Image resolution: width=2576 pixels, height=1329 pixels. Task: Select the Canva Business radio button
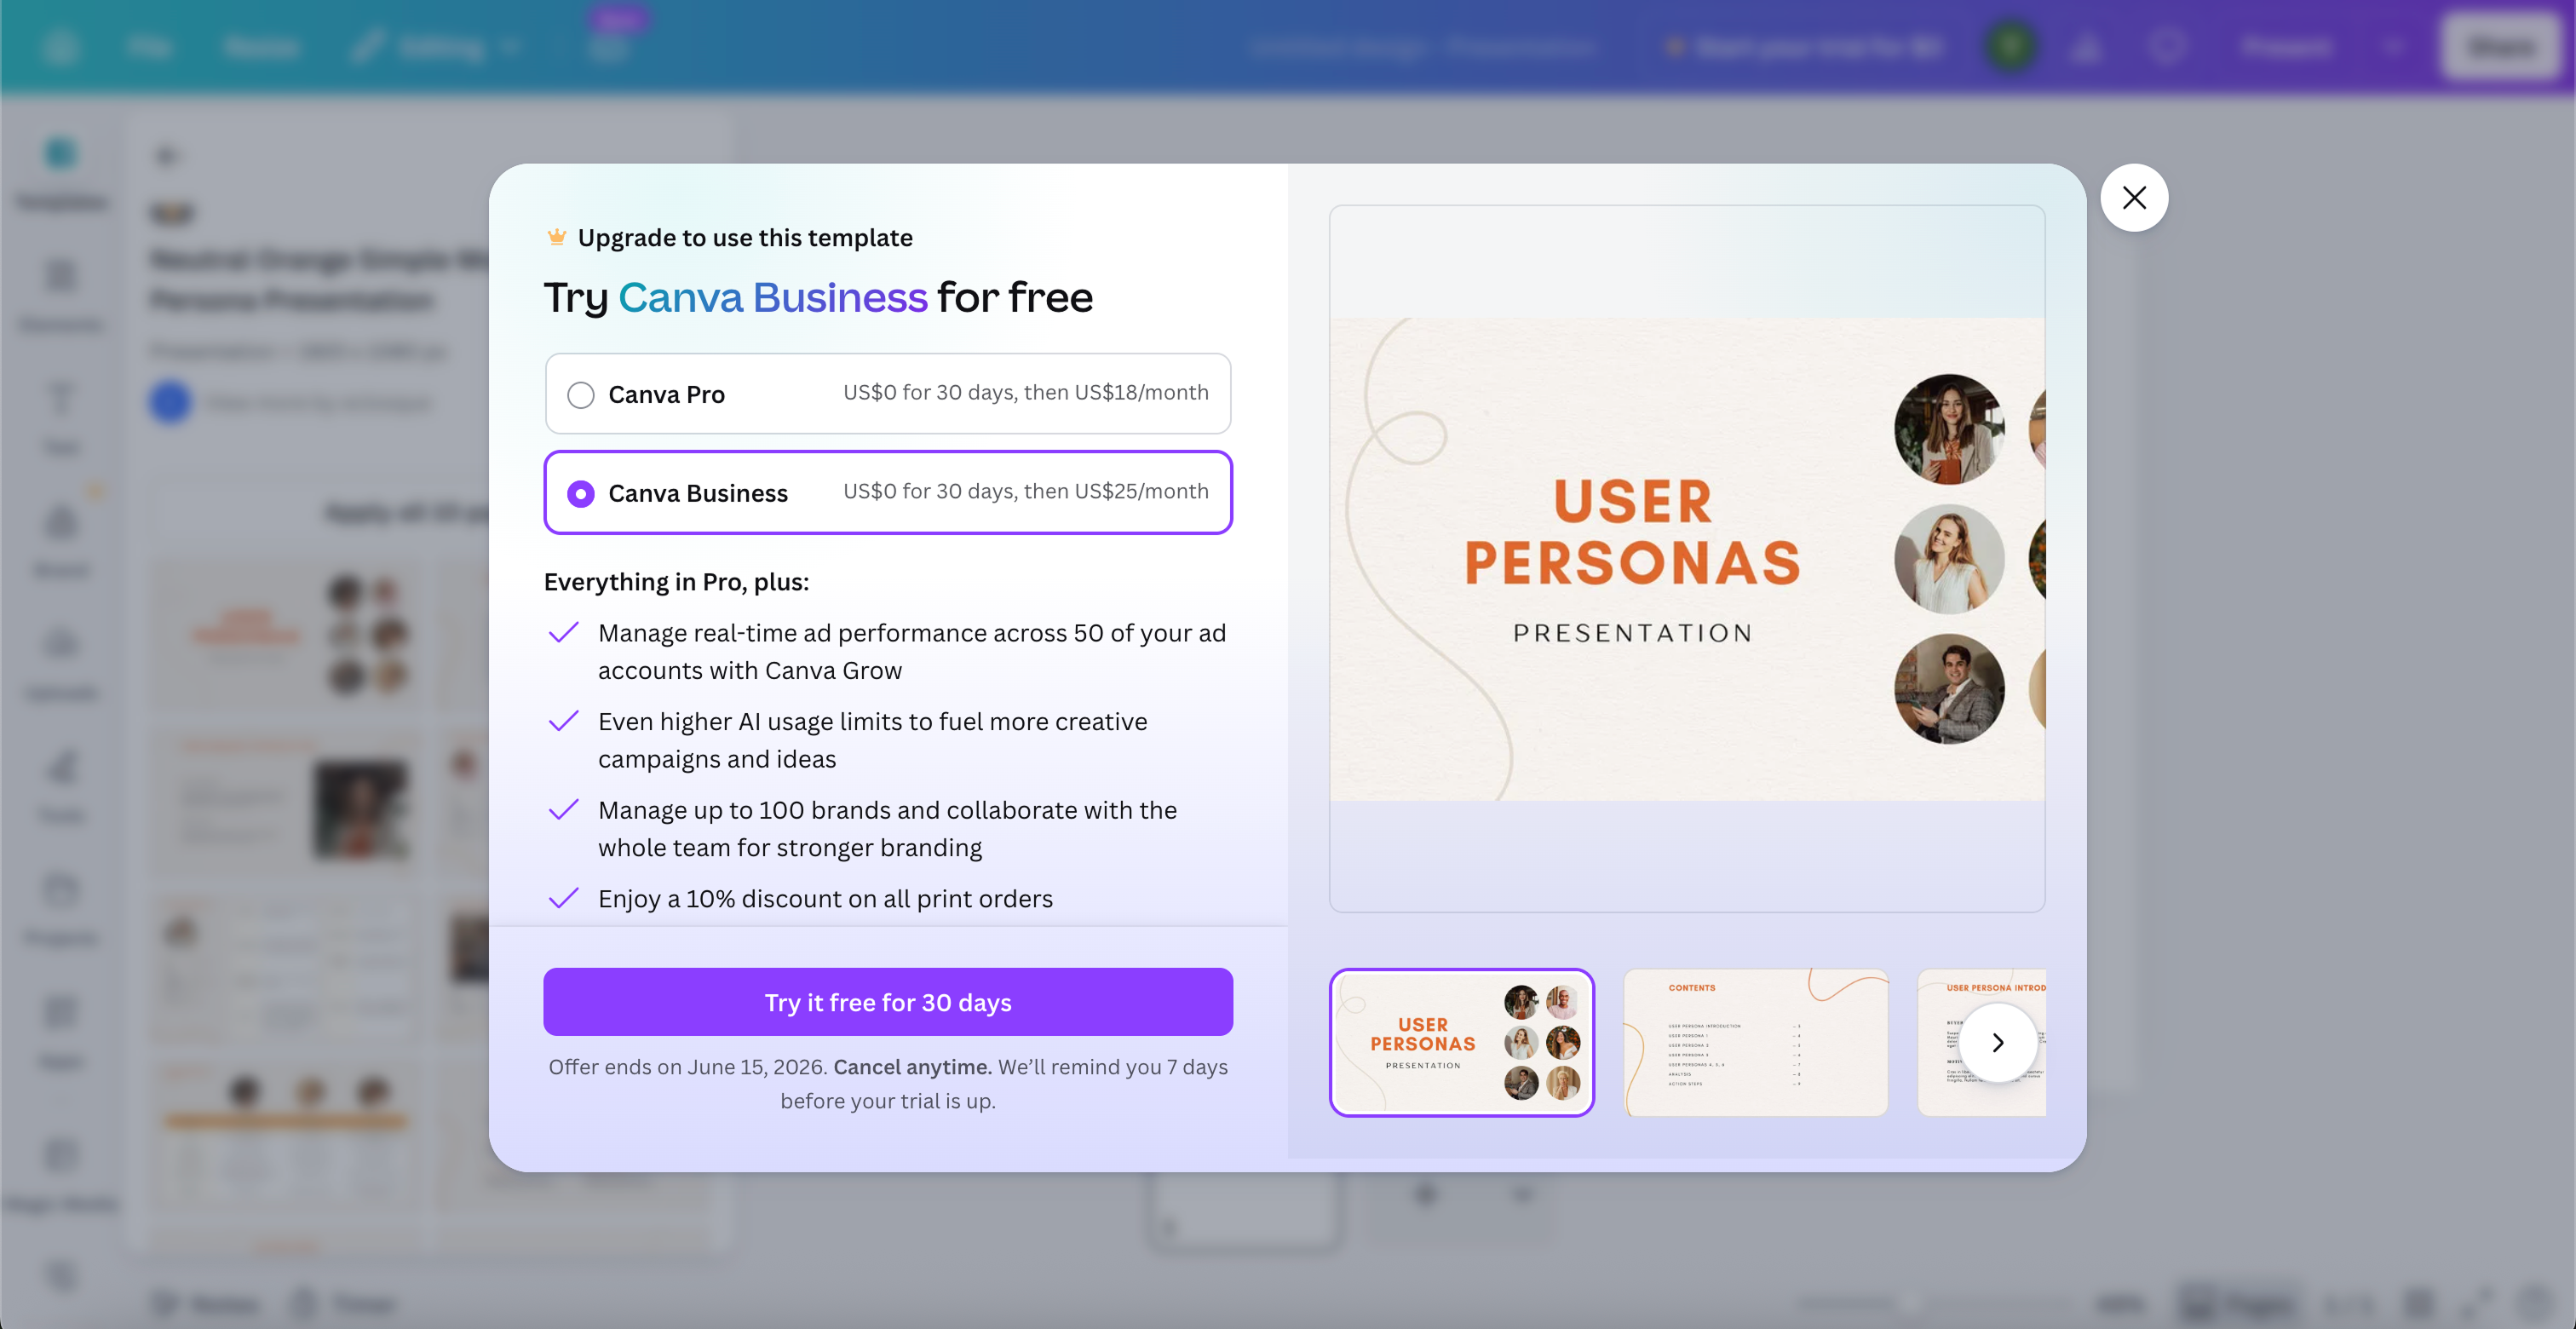pos(580,494)
